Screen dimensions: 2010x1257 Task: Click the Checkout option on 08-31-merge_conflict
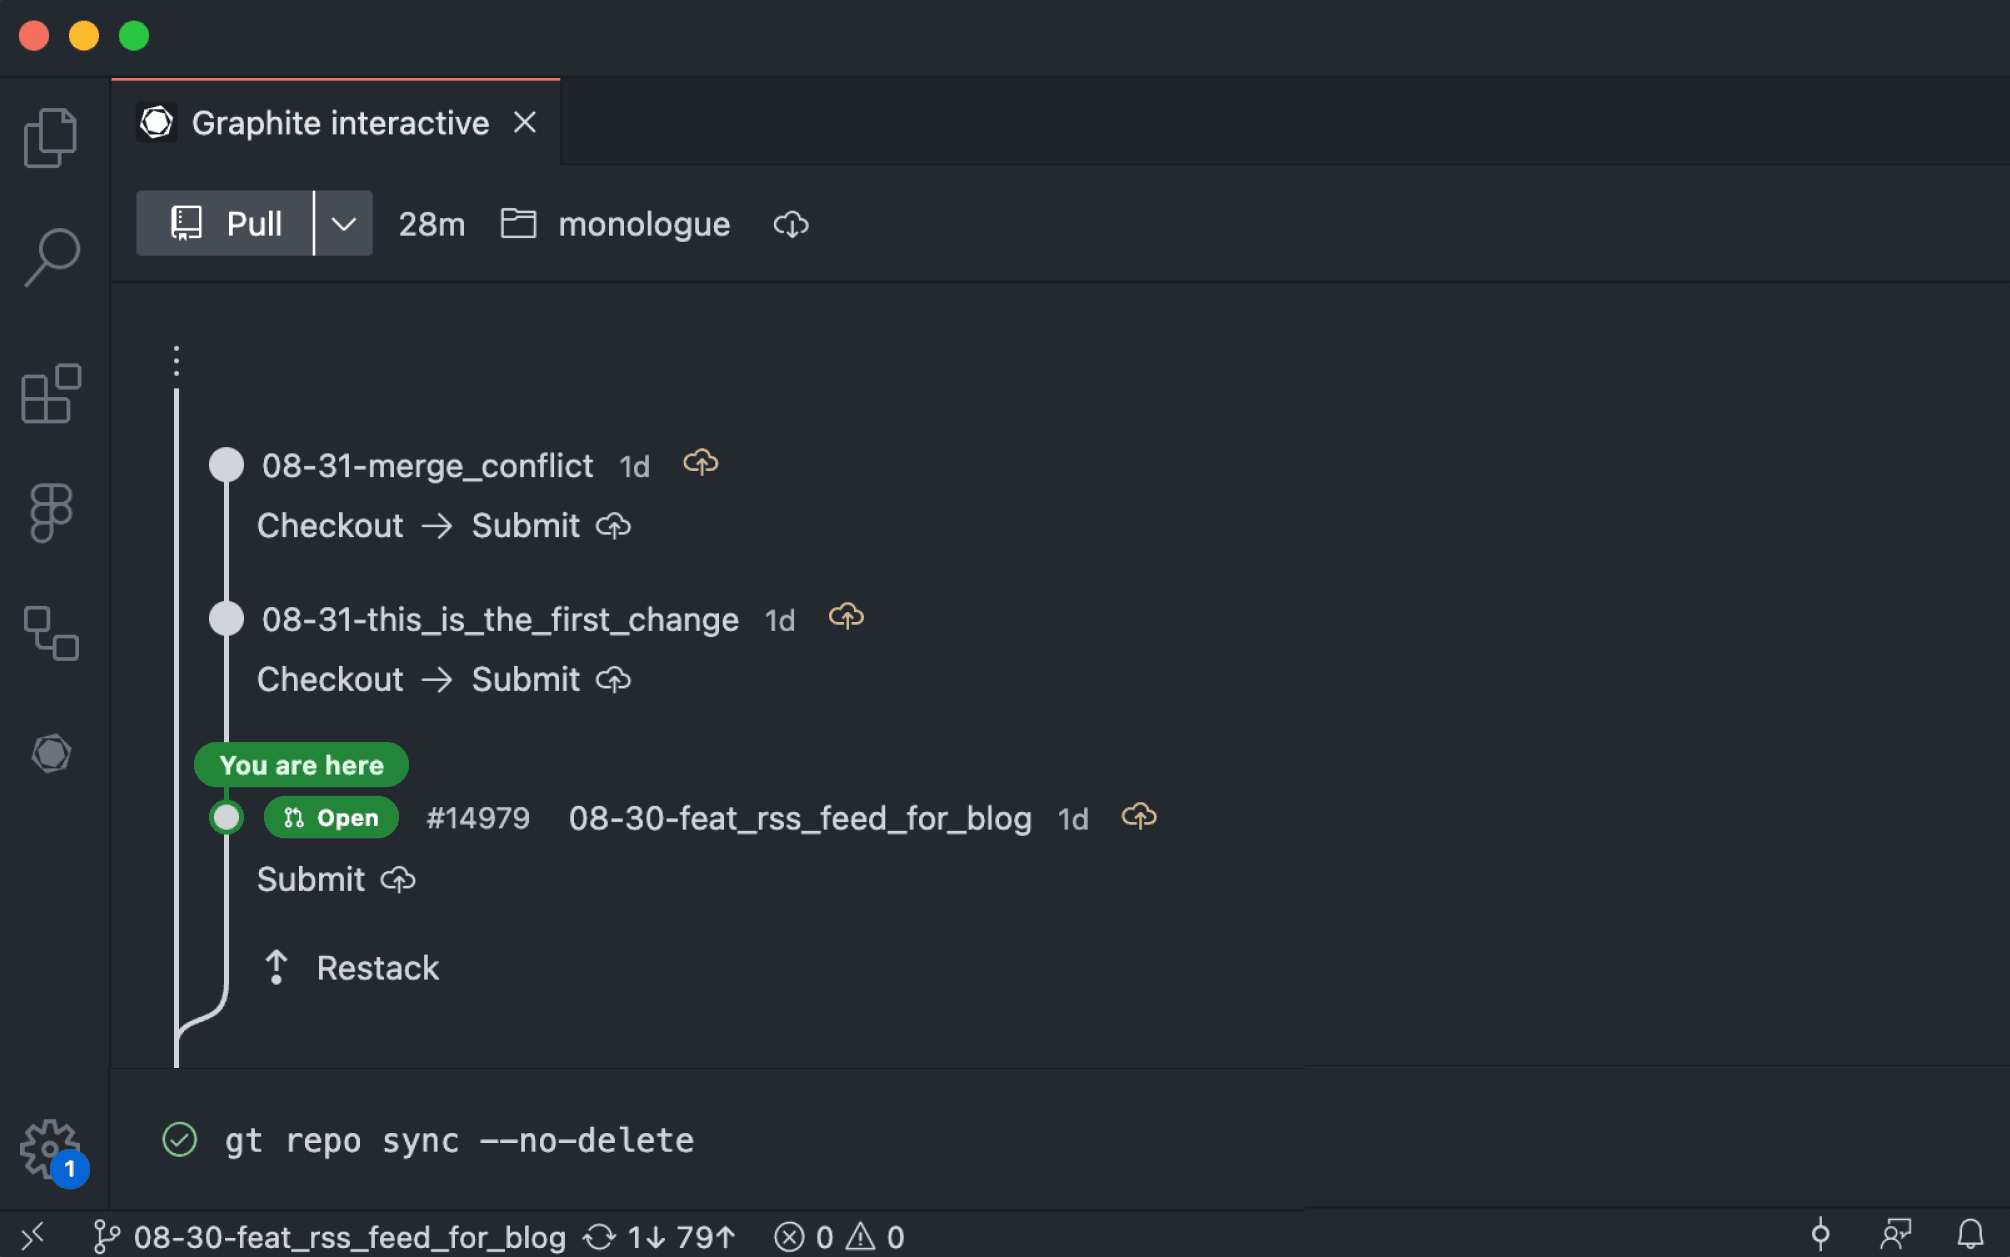click(330, 524)
